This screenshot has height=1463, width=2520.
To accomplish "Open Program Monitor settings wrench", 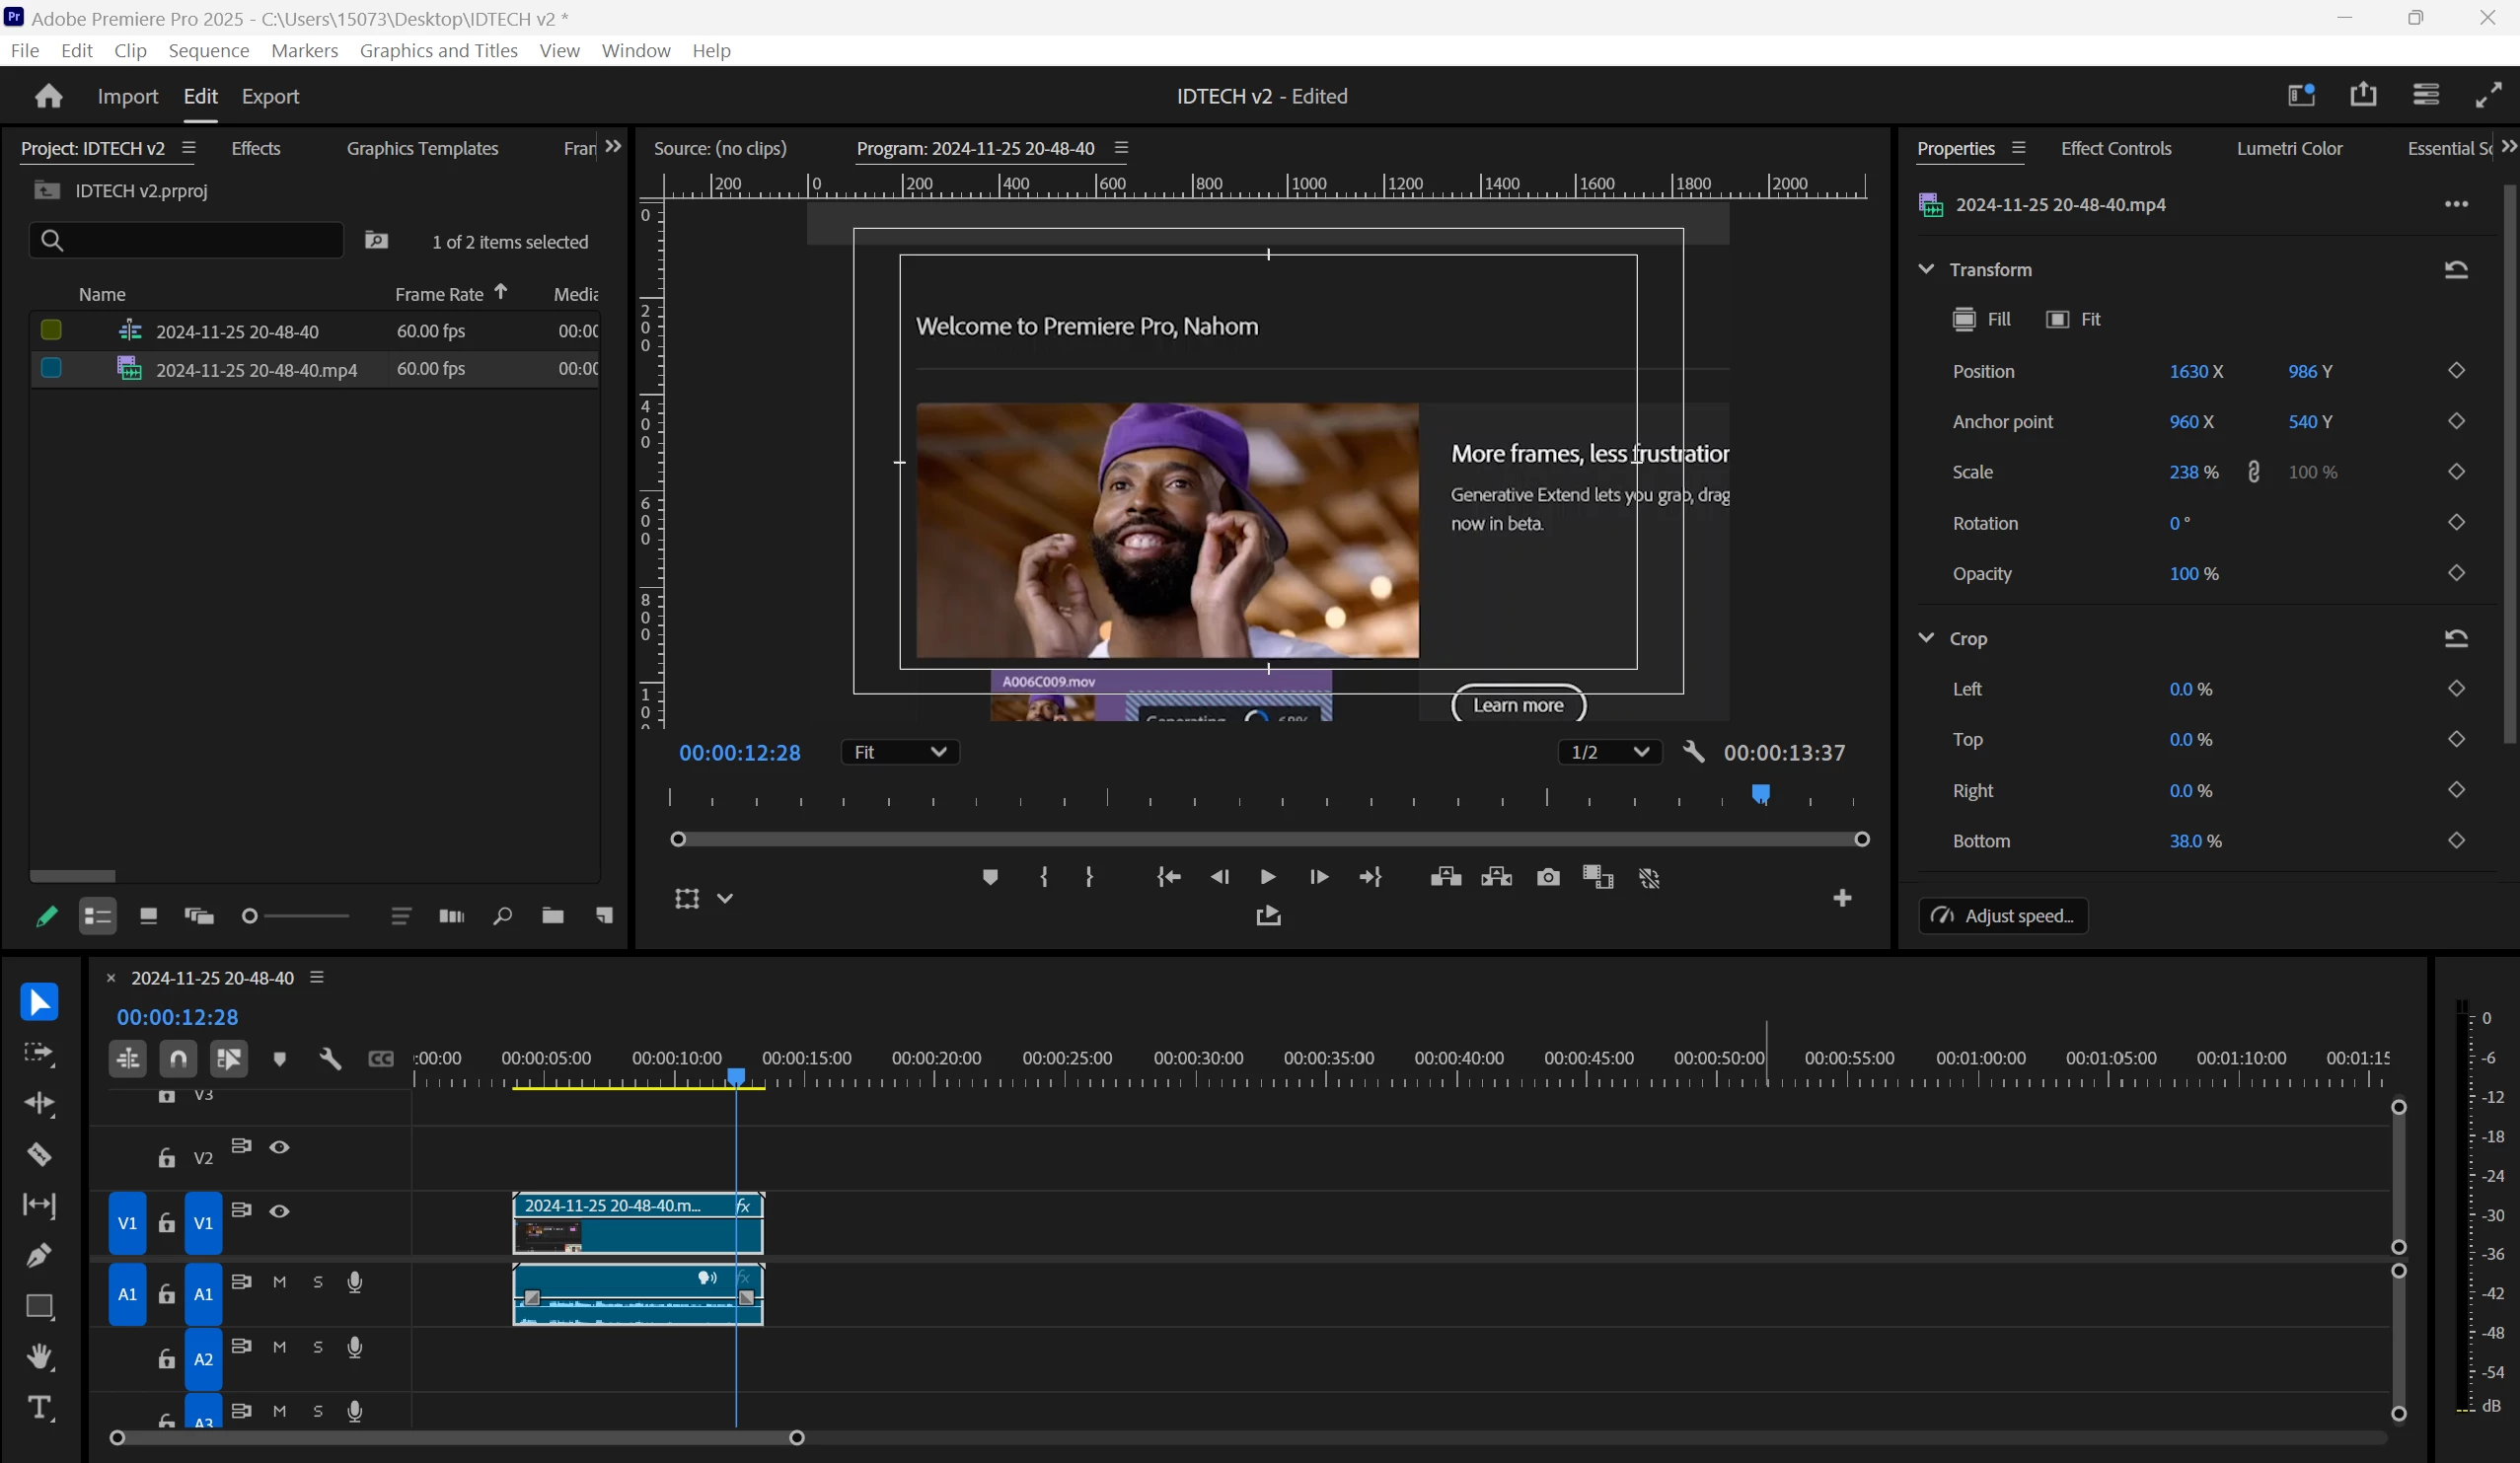I will pyautogui.click(x=1693, y=751).
